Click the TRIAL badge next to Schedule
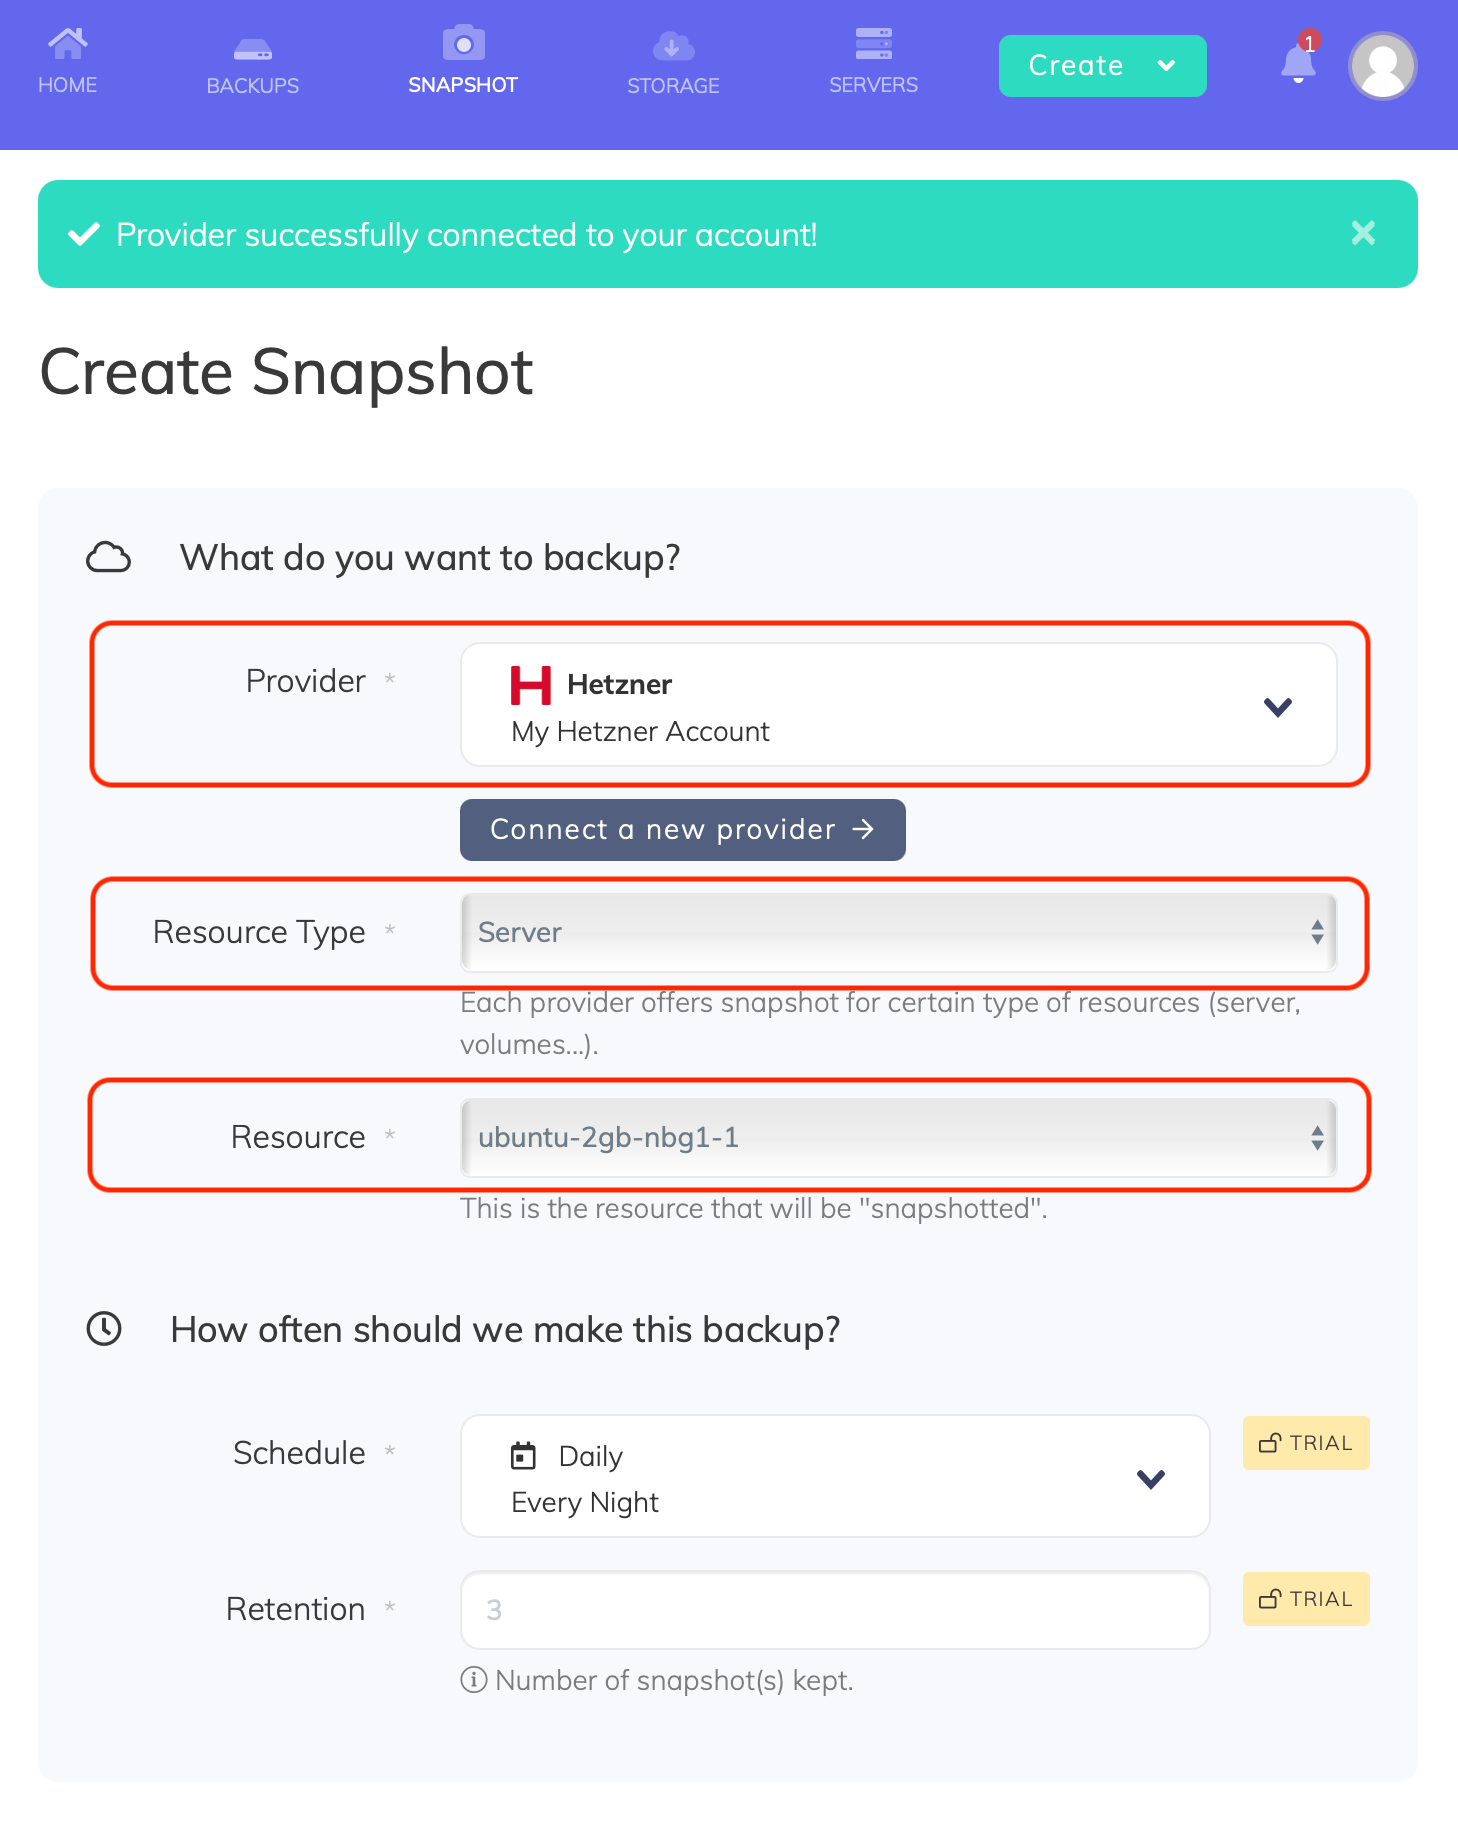Screen dimensions: 1458x1830 tap(1305, 1443)
